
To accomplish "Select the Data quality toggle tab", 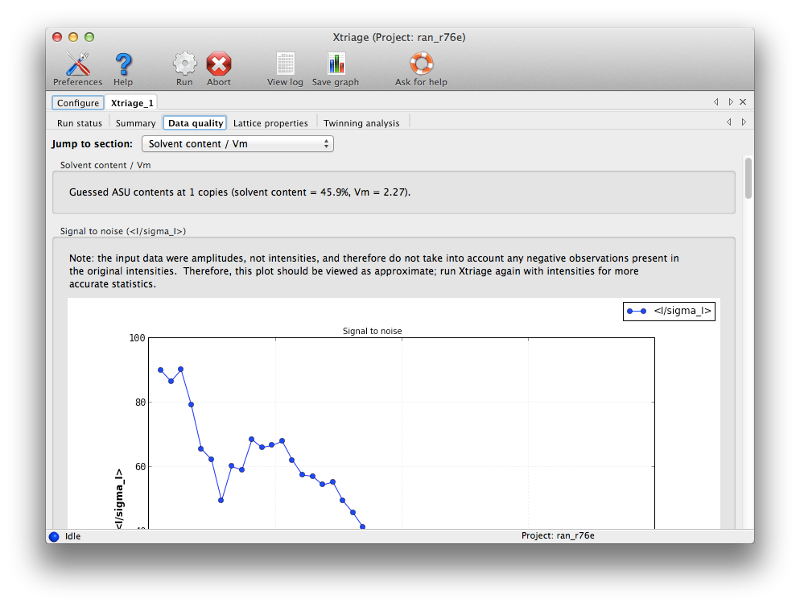I will (x=194, y=123).
